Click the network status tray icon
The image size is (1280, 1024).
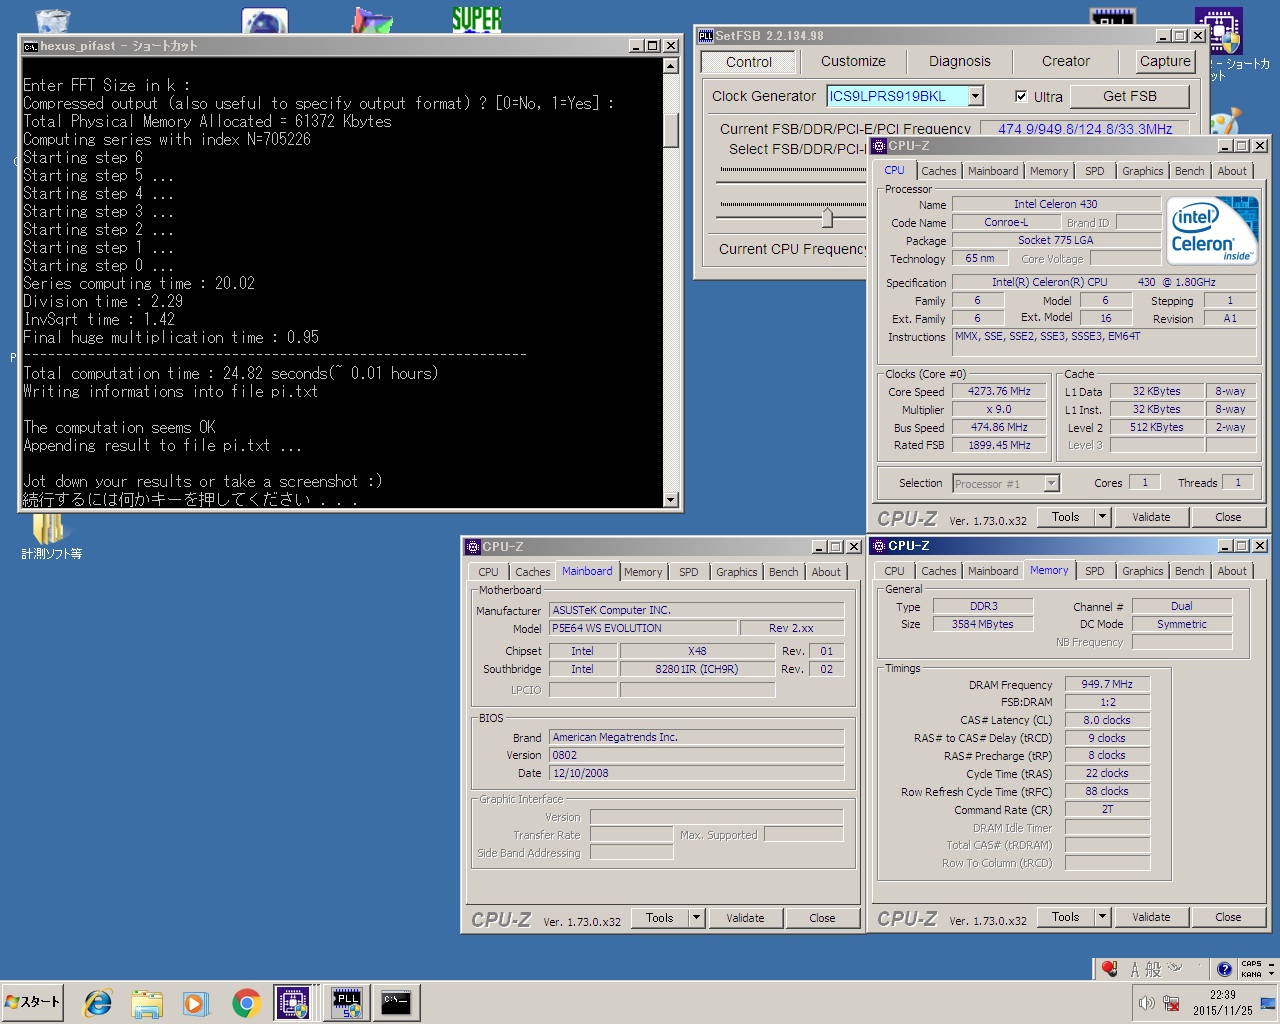[x=1172, y=1003]
